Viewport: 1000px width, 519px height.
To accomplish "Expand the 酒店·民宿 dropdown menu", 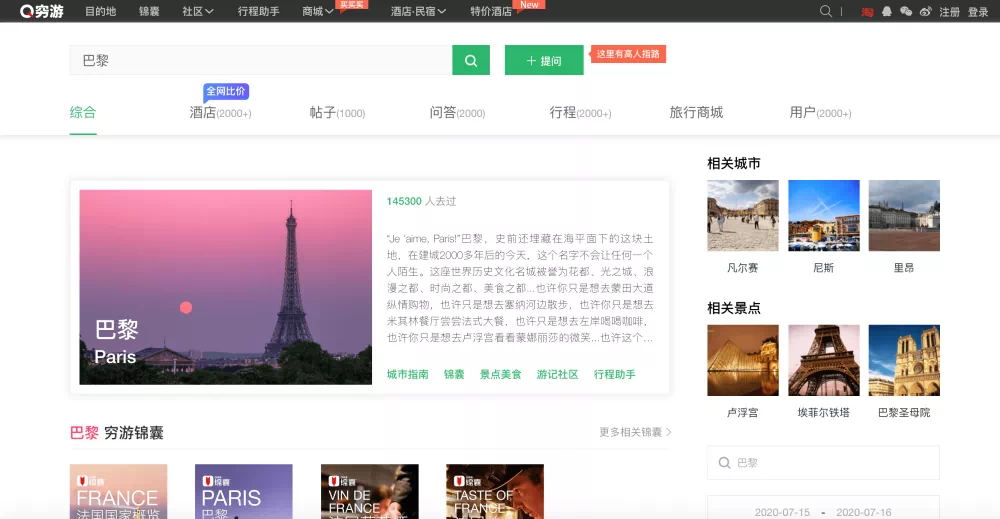I will coord(418,11).
